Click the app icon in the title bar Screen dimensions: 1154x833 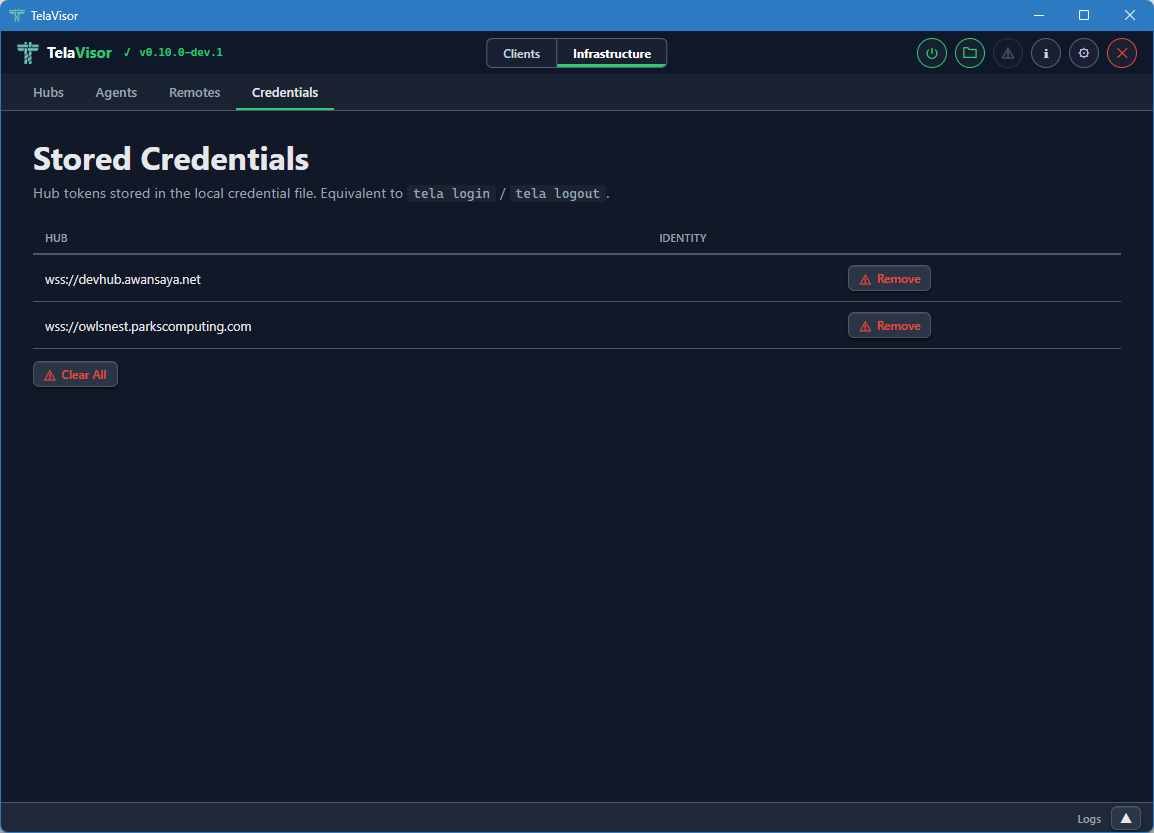[14, 15]
